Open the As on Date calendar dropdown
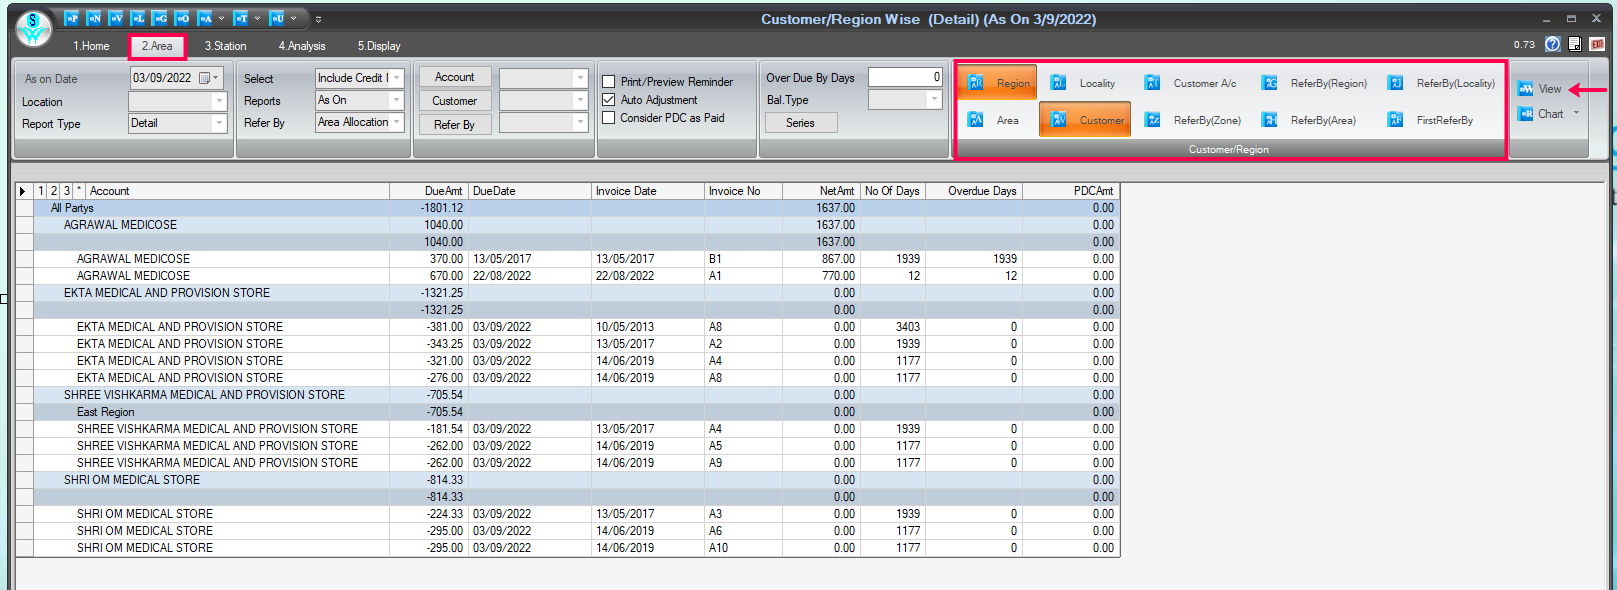Image resolution: width=1617 pixels, height=590 pixels. (x=209, y=78)
